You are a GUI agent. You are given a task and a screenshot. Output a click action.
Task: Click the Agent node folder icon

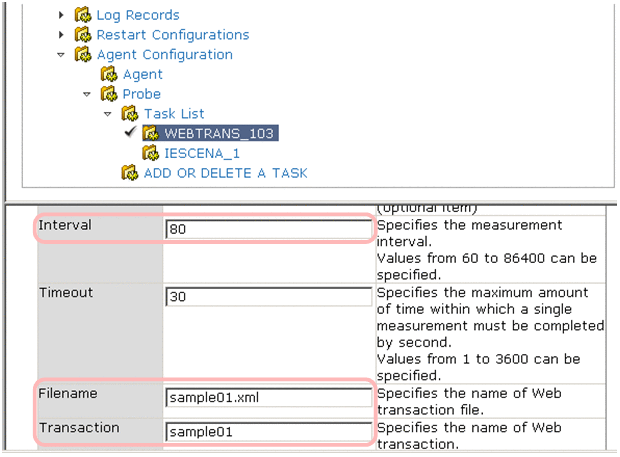click(x=109, y=75)
